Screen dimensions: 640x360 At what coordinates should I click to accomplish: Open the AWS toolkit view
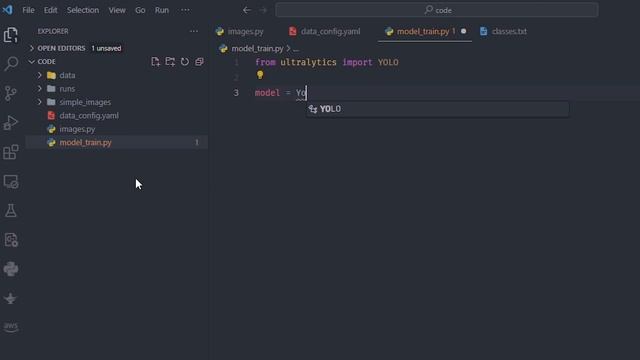pos(11,327)
